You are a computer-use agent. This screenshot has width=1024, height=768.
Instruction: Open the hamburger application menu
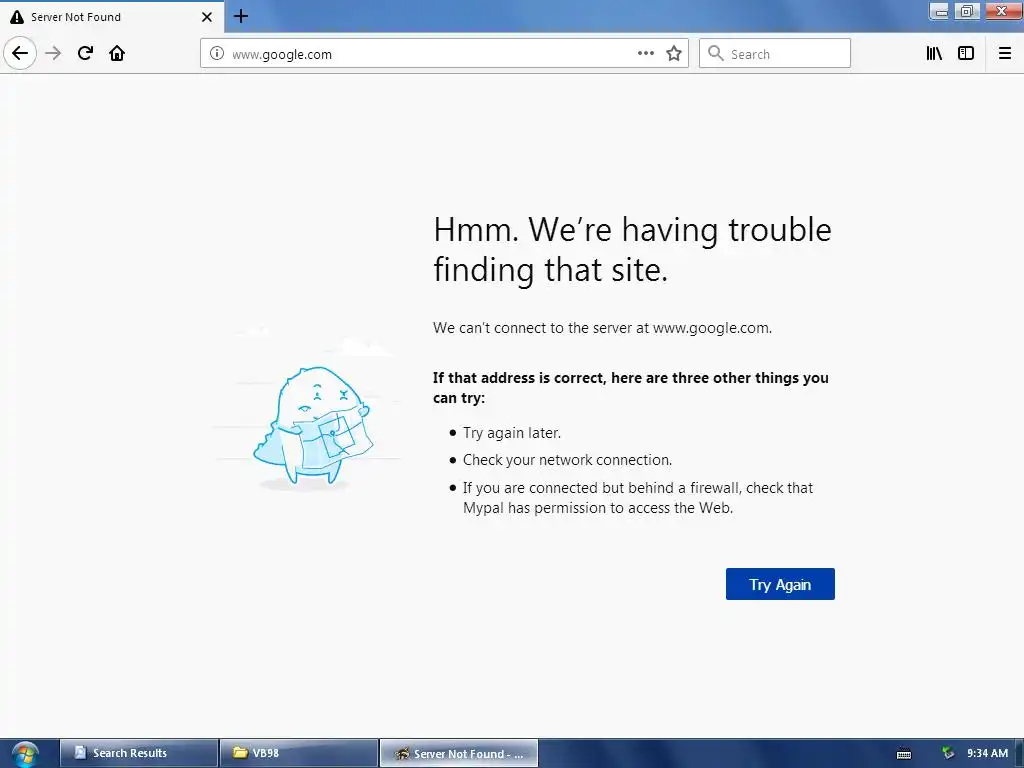tap(1004, 53)
